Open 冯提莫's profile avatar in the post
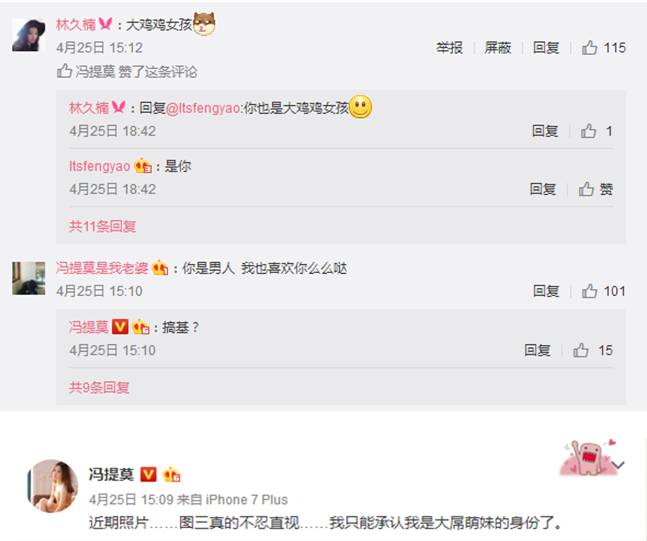Image resolution: width=647 pixels, height=541 pixels. (52, 486)
